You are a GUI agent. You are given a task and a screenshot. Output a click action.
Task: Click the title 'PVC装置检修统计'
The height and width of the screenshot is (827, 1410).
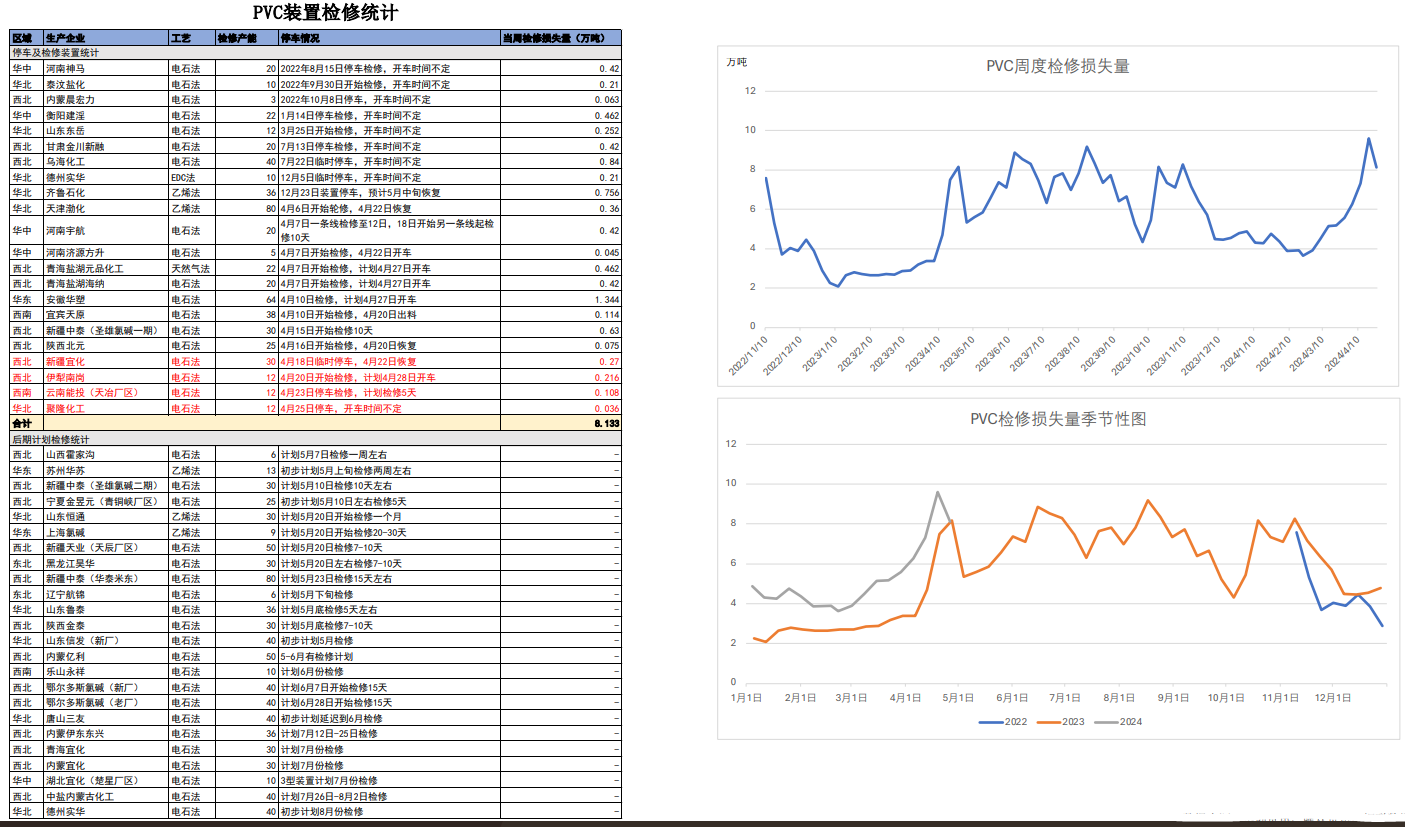point(324,13)
